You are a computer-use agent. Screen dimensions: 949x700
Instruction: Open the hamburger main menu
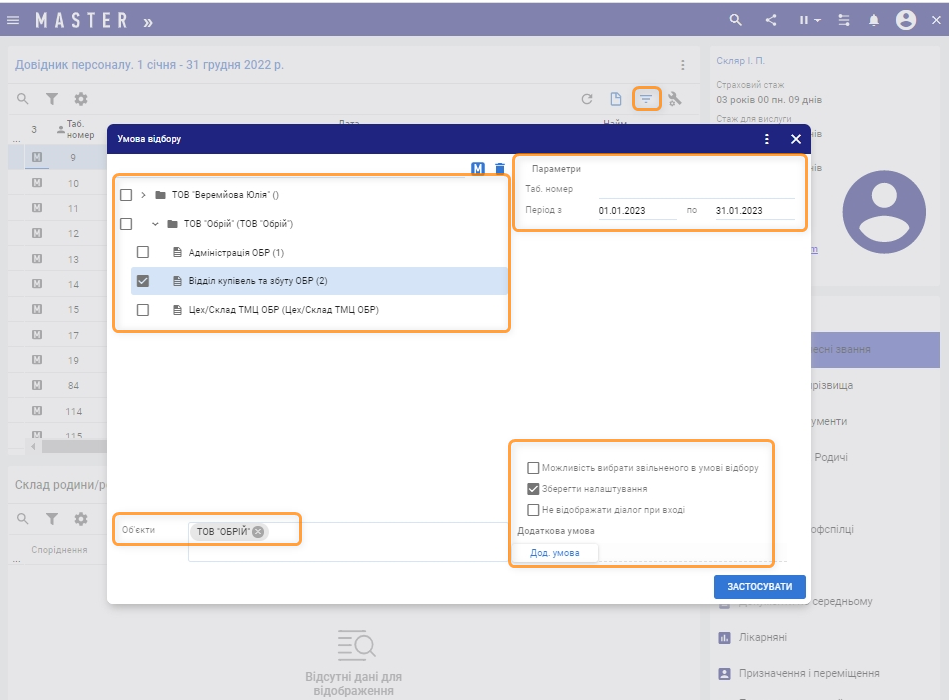pyautogui.click(x=13, y=20)
